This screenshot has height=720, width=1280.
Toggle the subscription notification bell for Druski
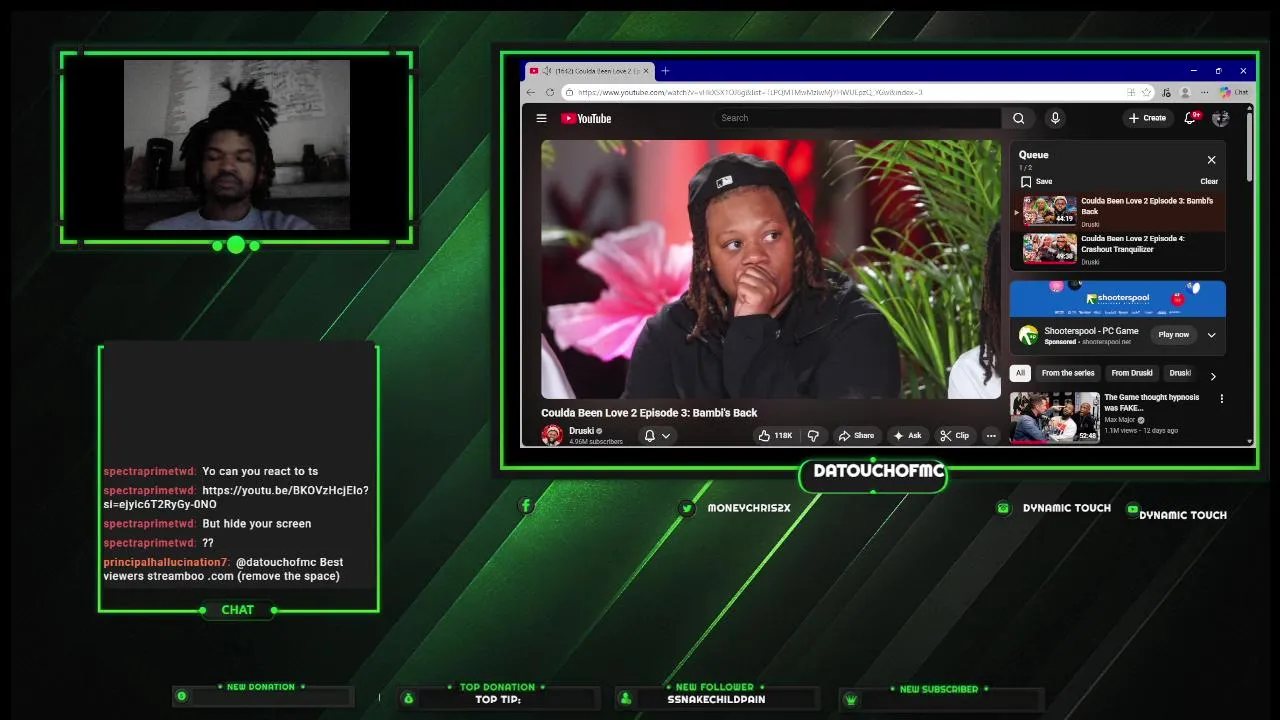[649, 435]
